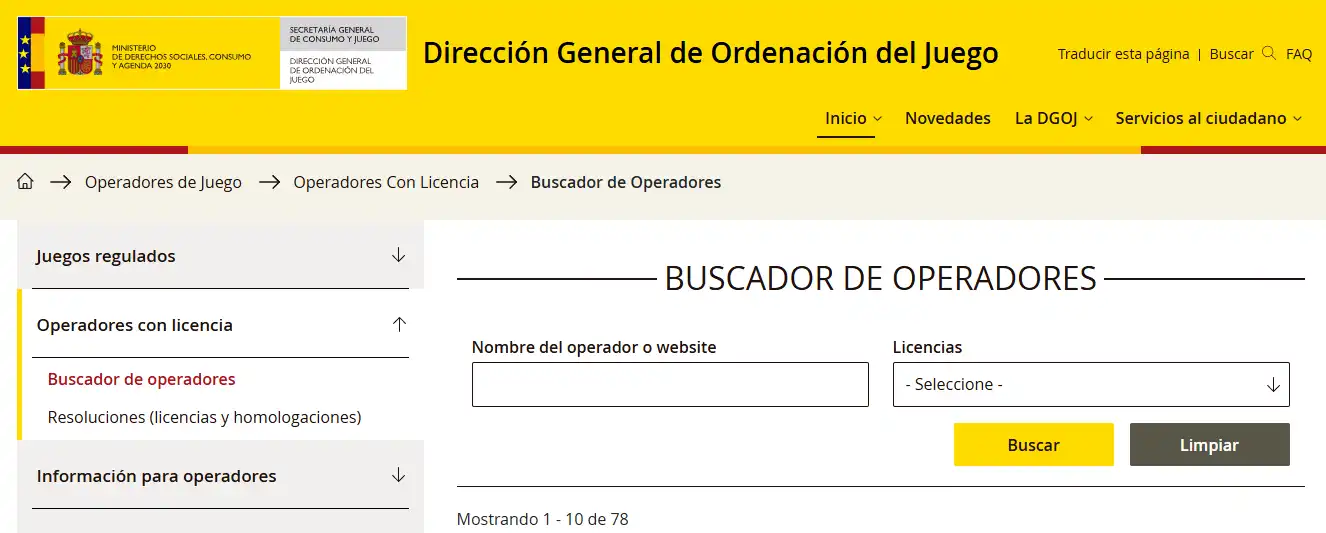The width and height of the screenshot is (1326, 533).
Task: Click the Buscar link in header
Action: click(x=1231, y=54)
